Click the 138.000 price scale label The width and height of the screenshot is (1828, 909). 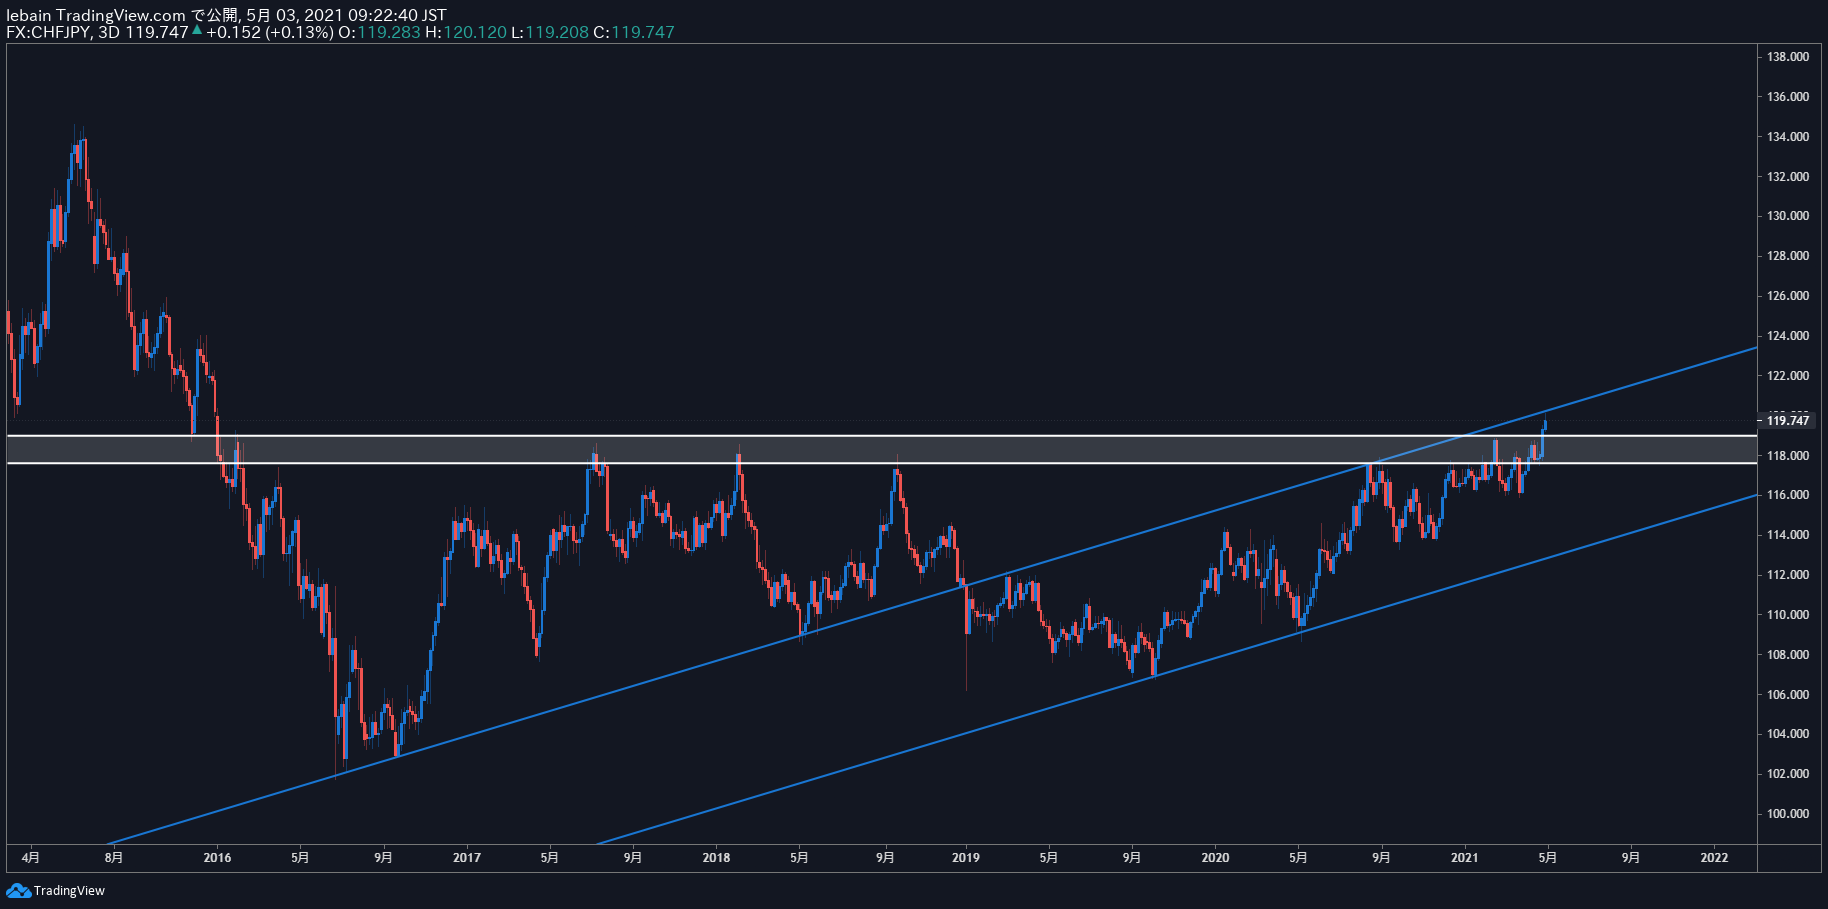[x=1788, y=57]
